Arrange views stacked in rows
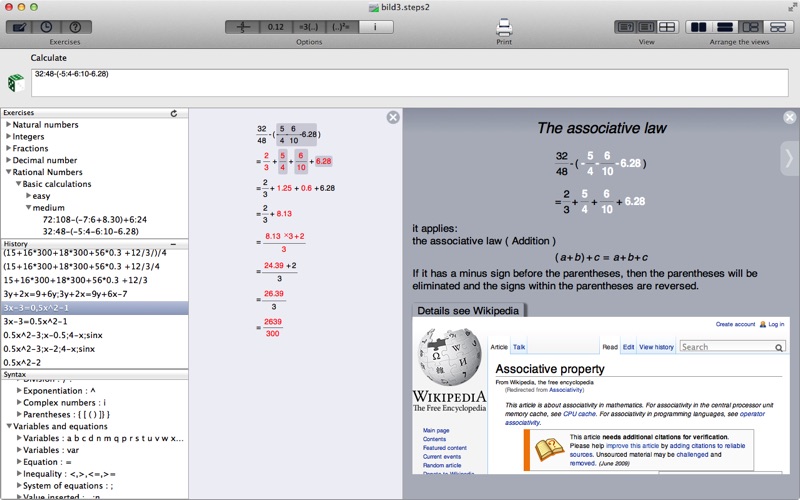Viewport: 800px width, 500px height. (x=725, y=27)
